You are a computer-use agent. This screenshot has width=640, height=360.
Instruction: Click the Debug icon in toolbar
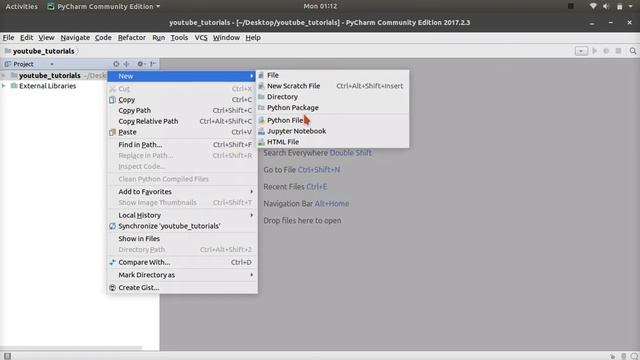click(606, 51)
